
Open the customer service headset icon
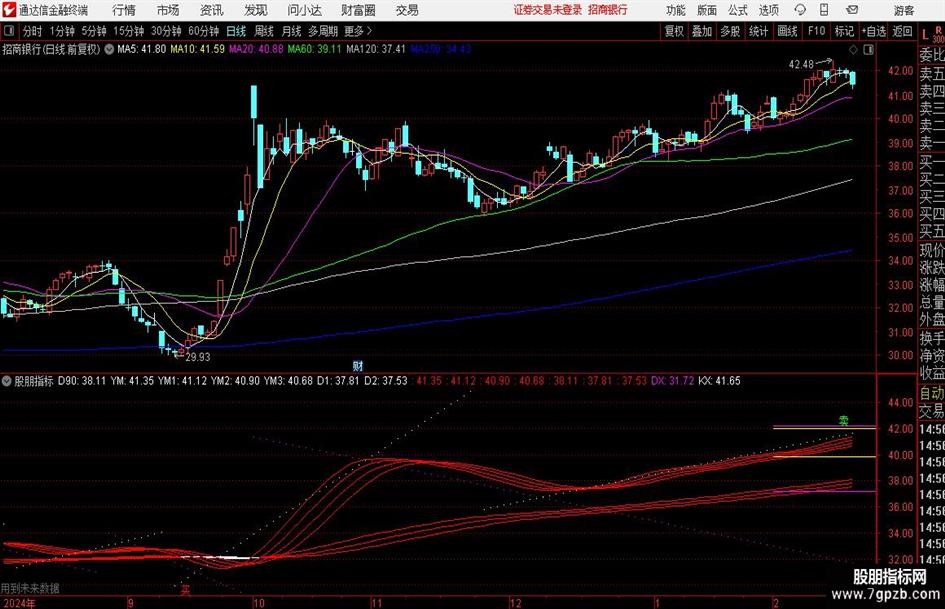click(800, 10)
